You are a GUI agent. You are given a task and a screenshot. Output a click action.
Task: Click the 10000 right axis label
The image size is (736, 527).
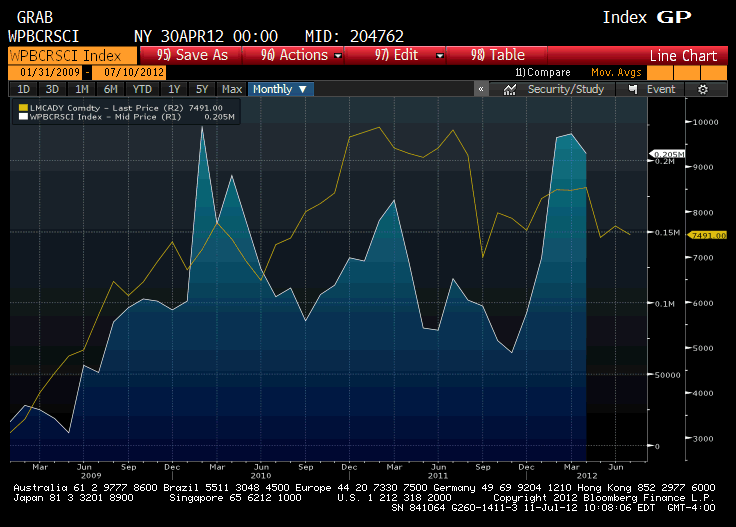point(705,122)
